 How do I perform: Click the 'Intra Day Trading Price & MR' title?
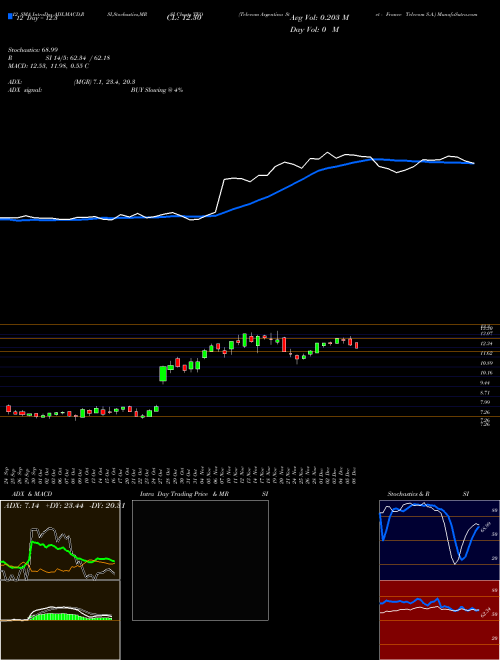click(184, 494)
